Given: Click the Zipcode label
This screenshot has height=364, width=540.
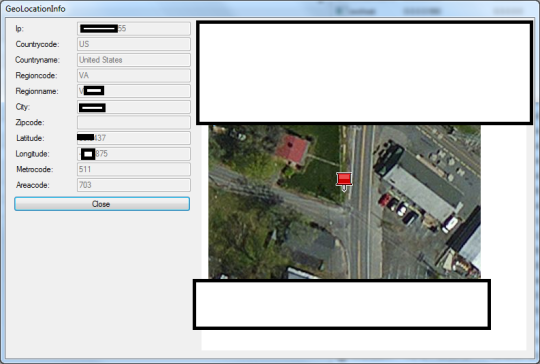Looking at the screenshot, I should 30,123.
